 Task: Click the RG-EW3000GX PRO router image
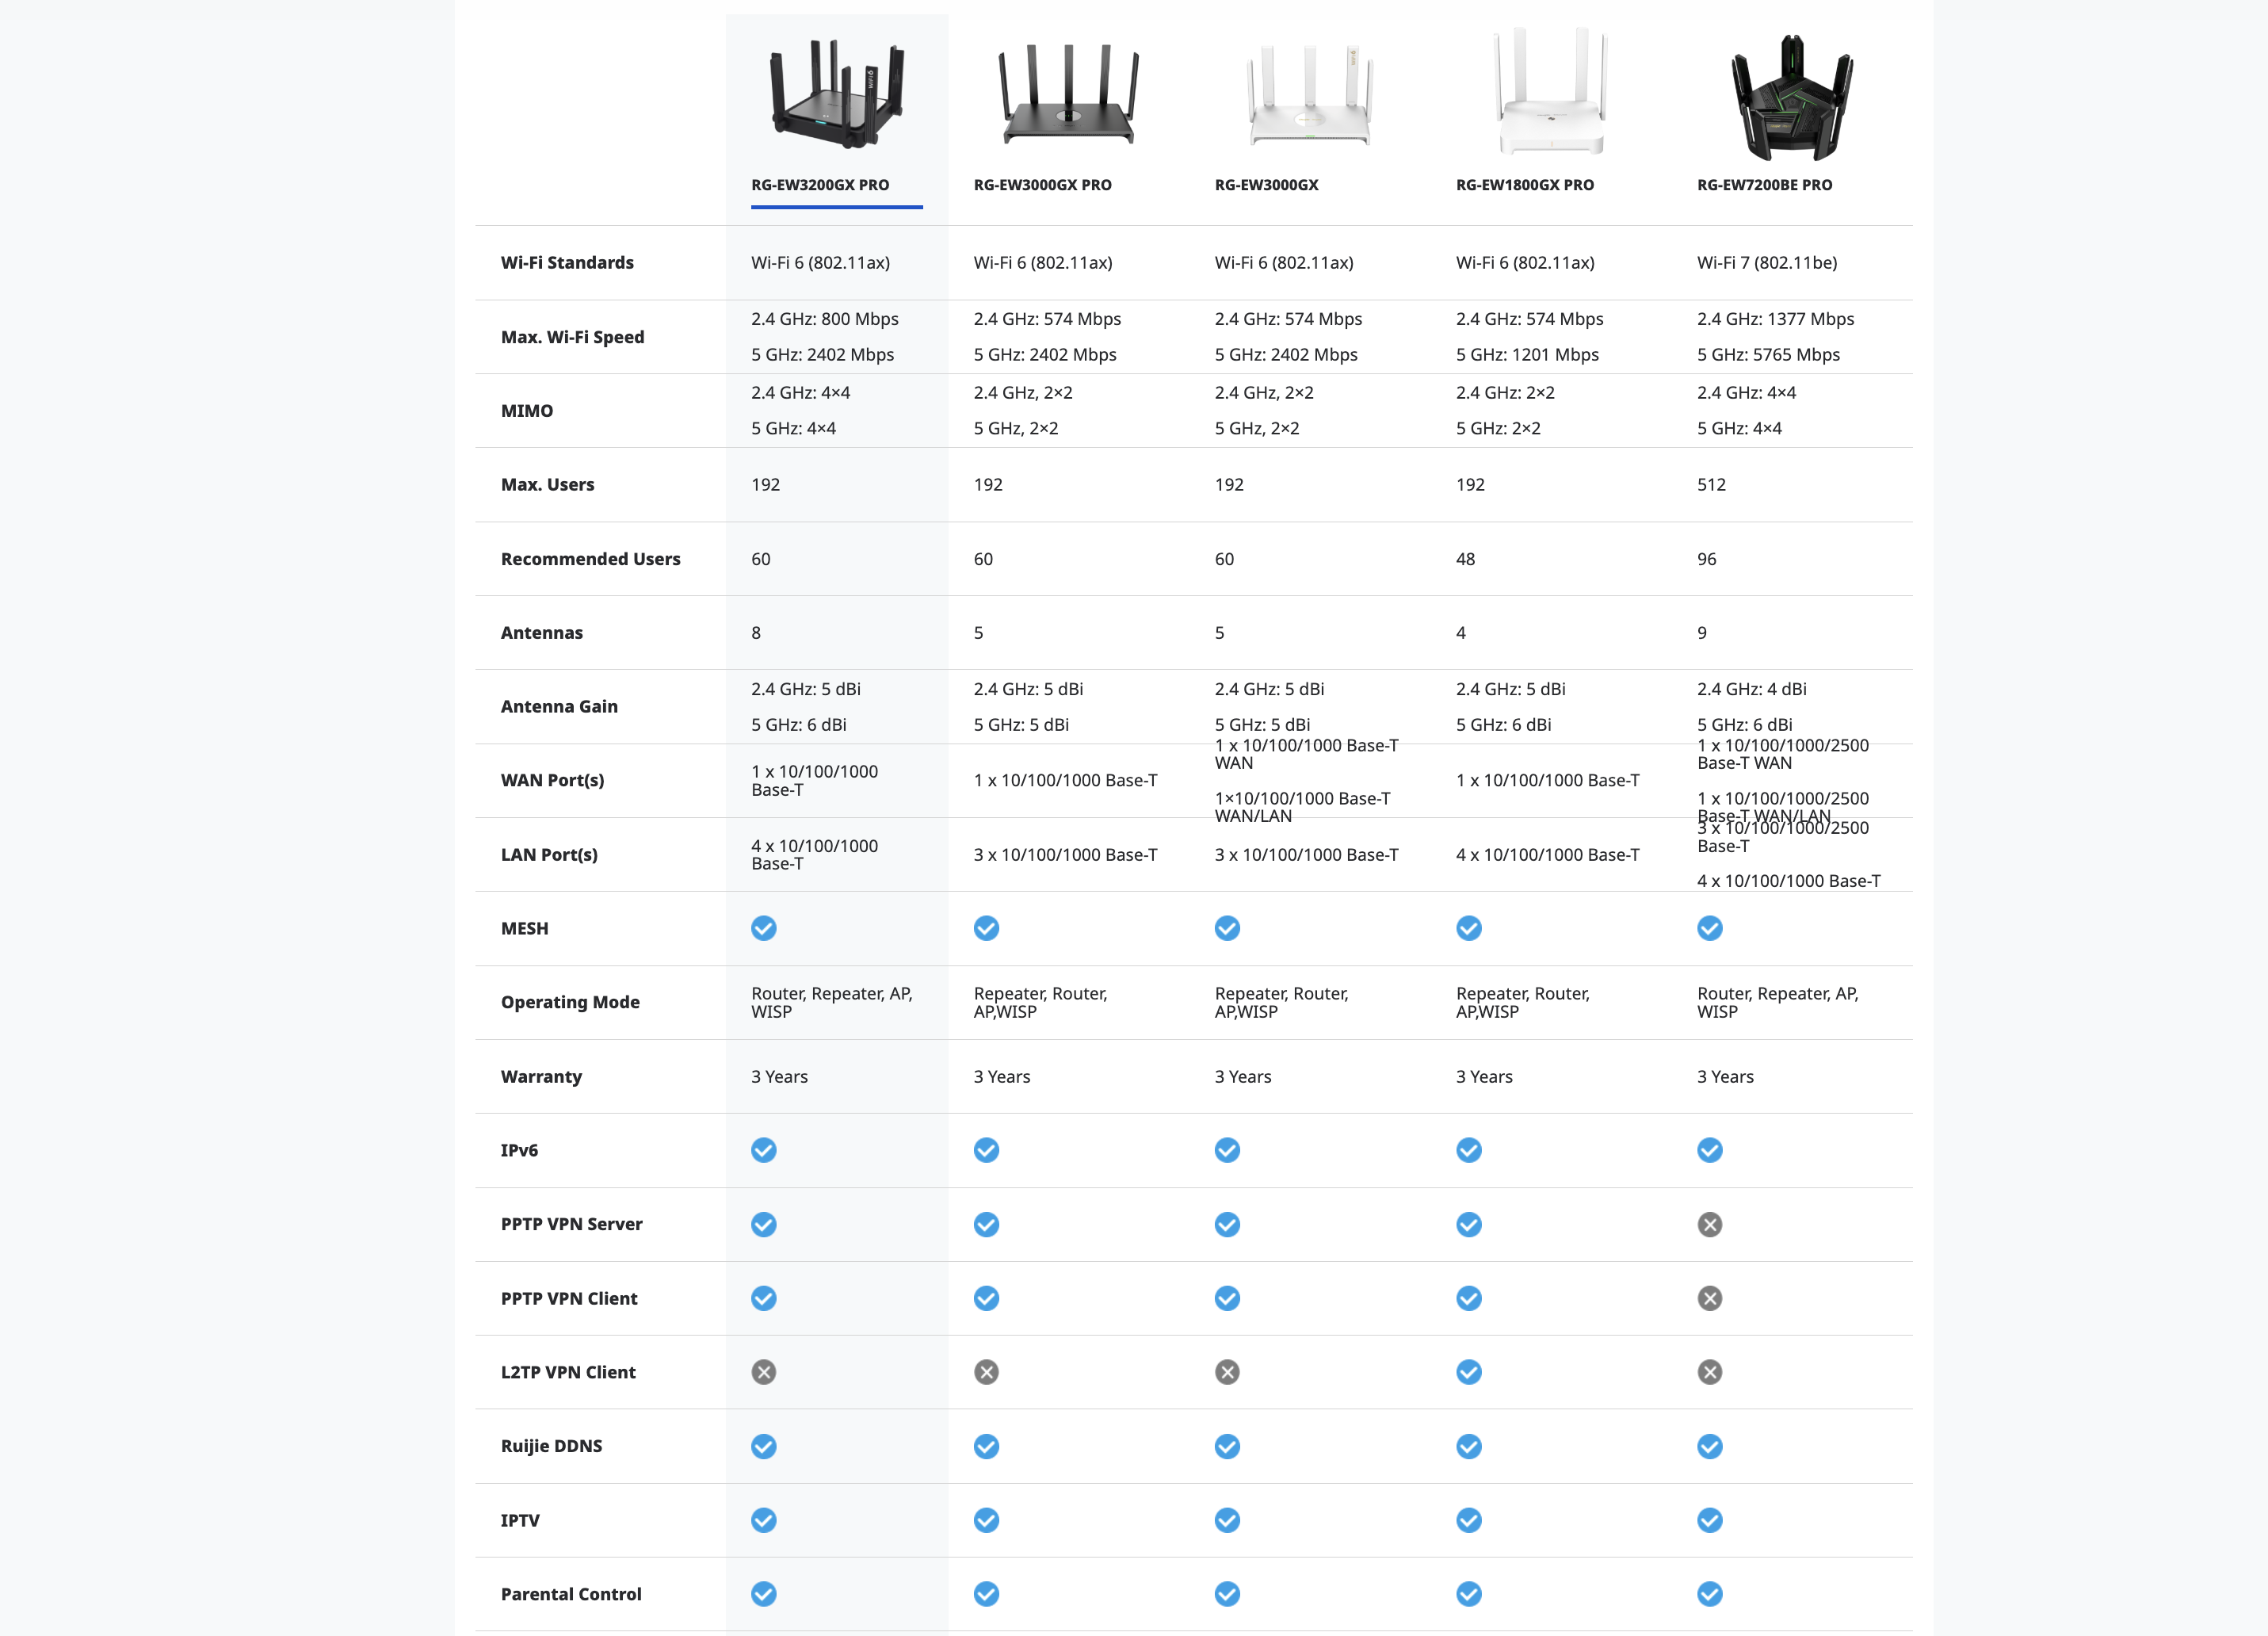pyautogui.click(x=1068, y=94)
